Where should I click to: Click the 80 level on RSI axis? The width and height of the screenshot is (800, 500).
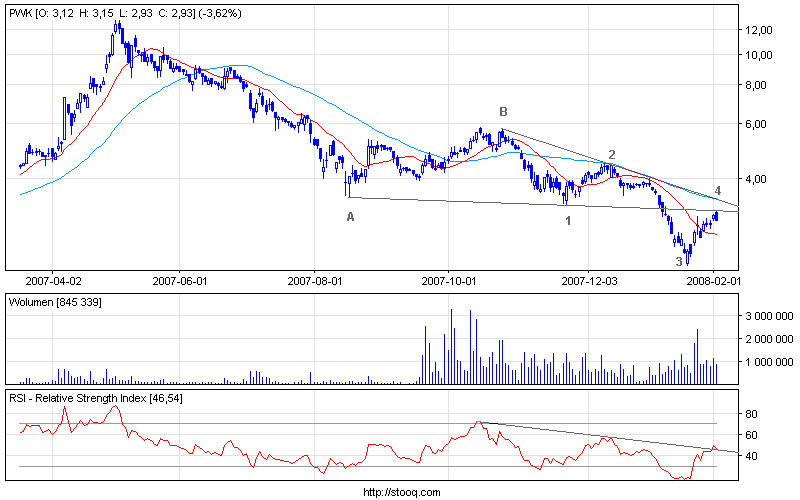point(754,414)
